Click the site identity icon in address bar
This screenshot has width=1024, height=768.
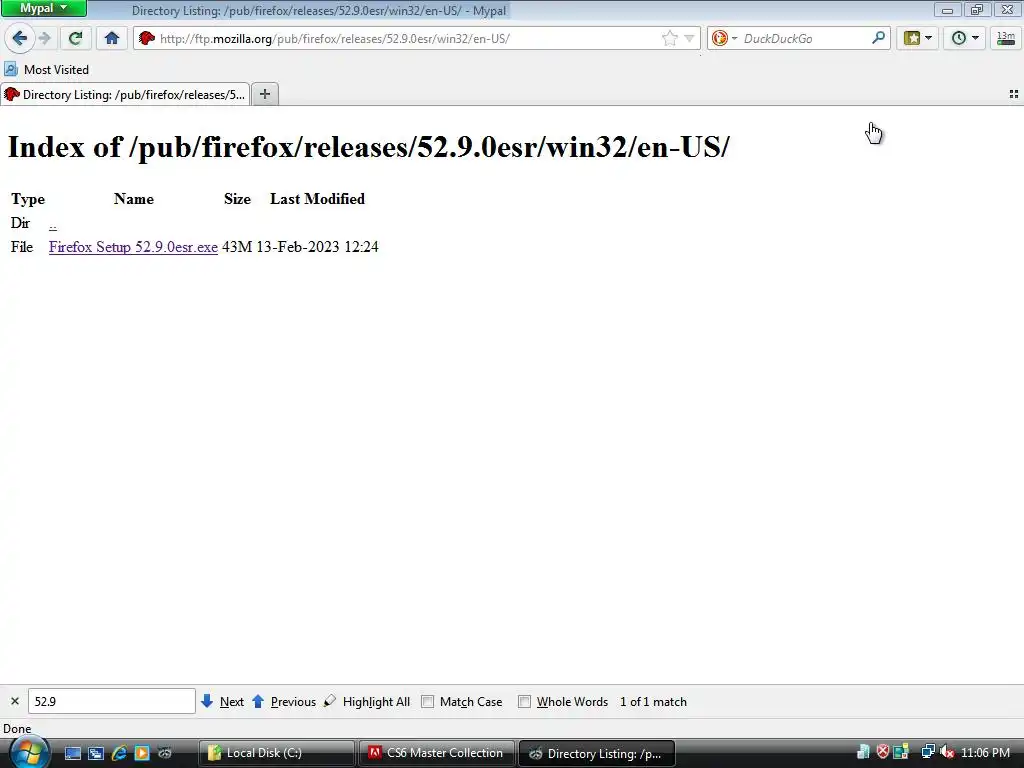[x=147, y=39]
